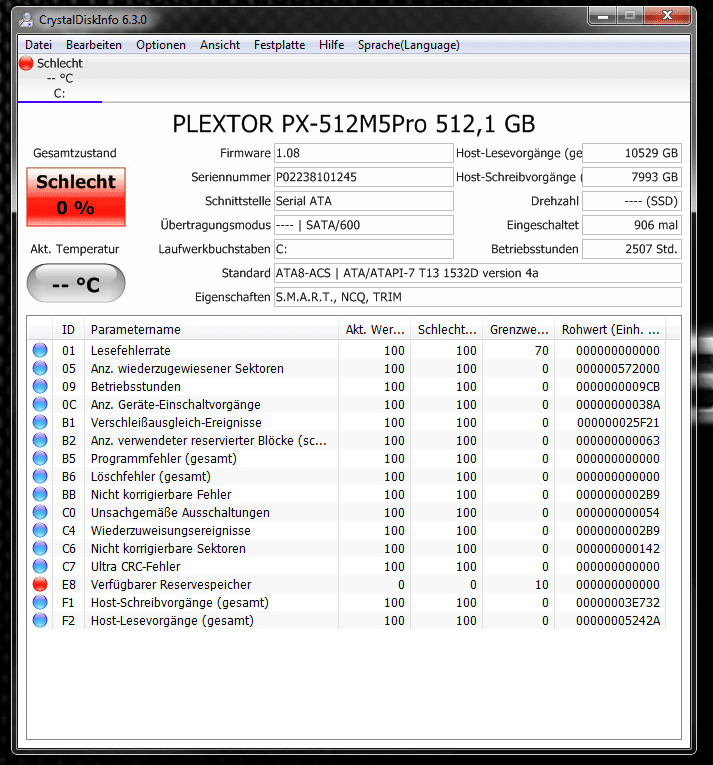
Task: Click the blue status icon for row C4
Action: click(x=40, y=530)
